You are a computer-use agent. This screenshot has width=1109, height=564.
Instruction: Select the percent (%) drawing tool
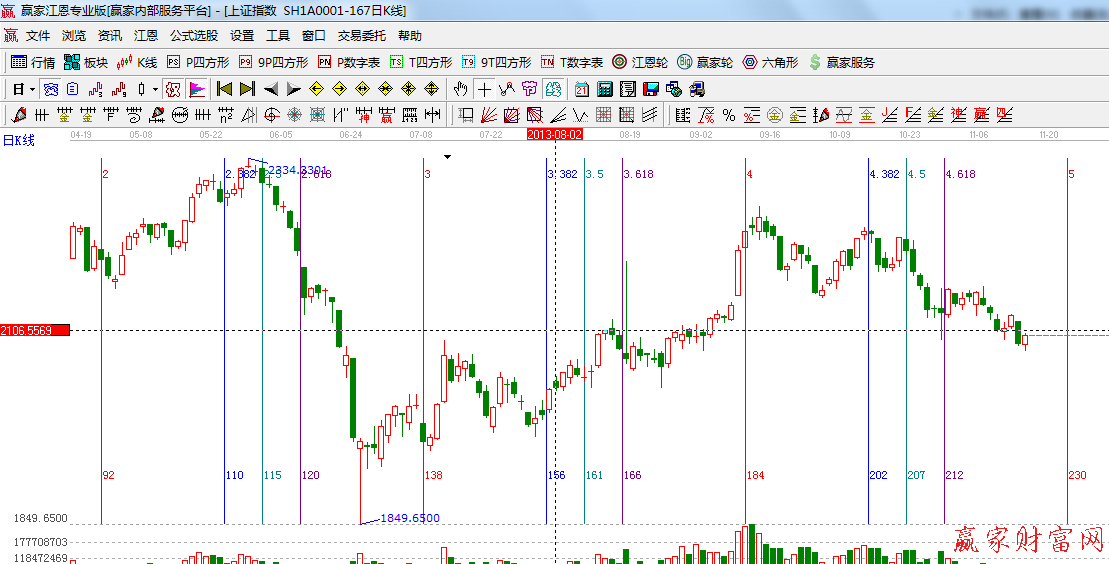click(x=729, y=115)
